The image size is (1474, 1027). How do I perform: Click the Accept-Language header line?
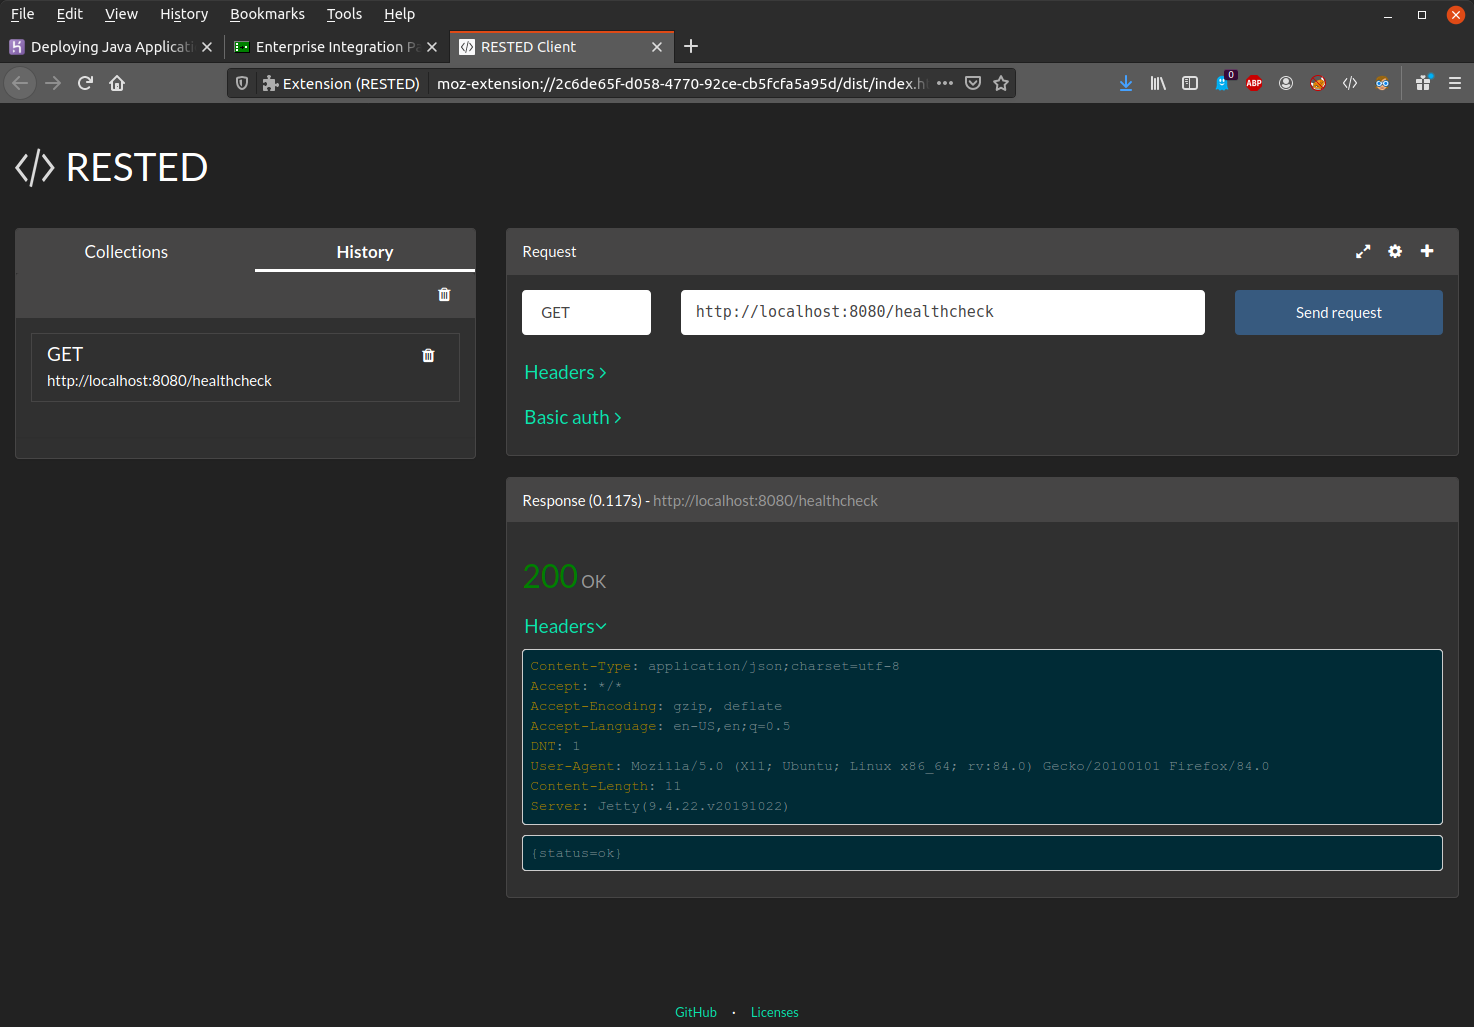coord(660,726)
